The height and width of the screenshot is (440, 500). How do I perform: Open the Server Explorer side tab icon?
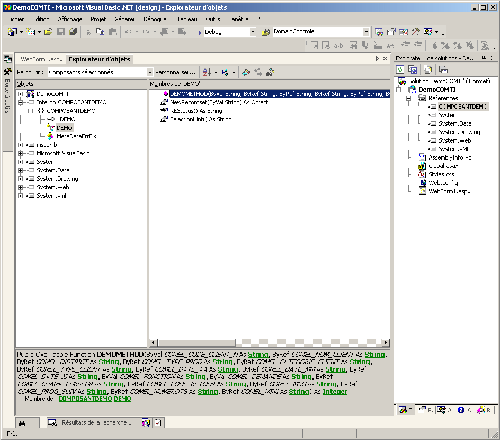point(7,59)
